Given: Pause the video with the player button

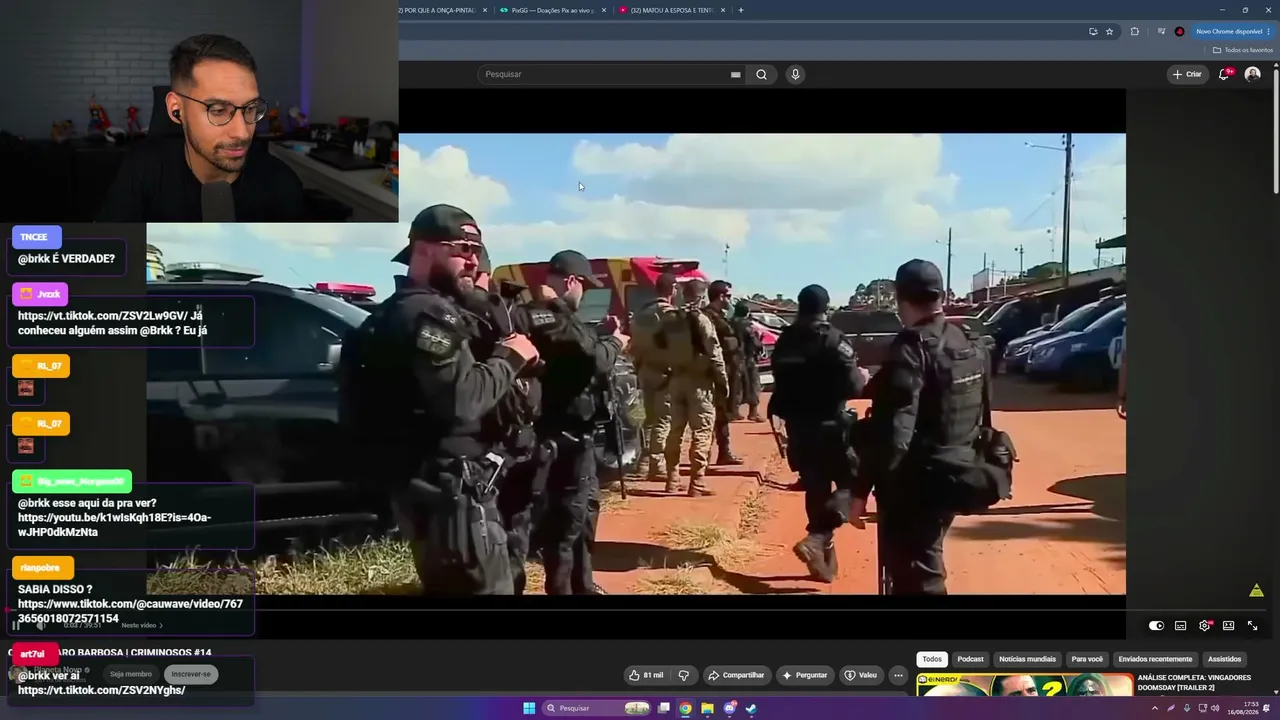Looking at the screenshot, I should click(16, 626).
